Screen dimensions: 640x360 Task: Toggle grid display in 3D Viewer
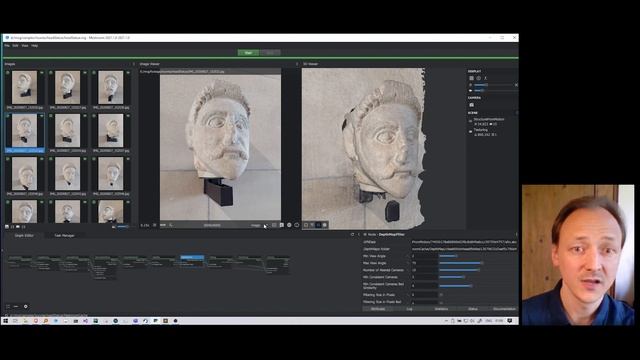coord(471,78)
